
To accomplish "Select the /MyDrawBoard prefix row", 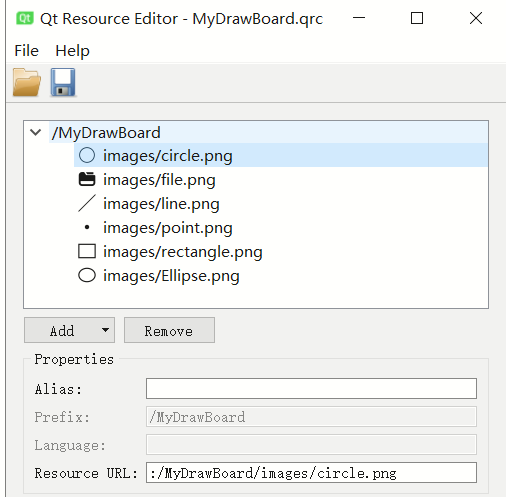I will coord(269,133).
